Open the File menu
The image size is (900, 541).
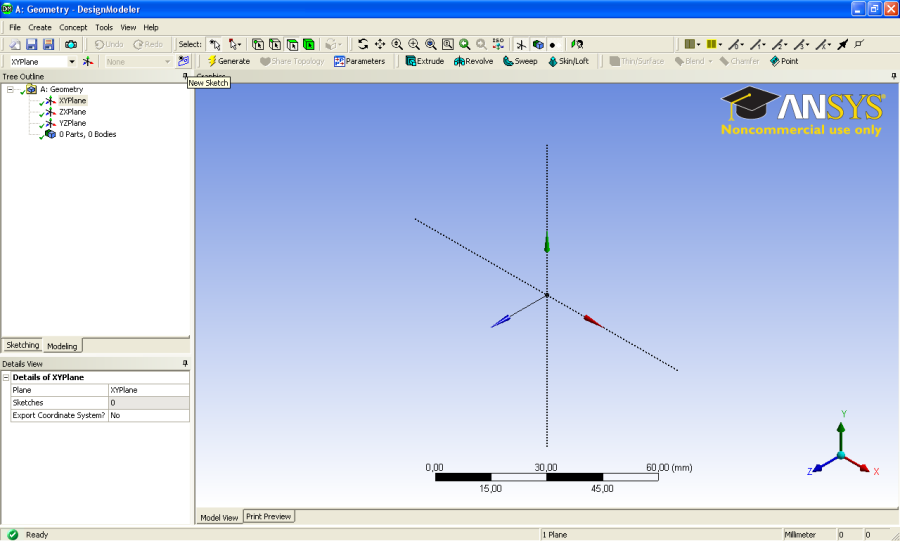[x=15, y=27]
